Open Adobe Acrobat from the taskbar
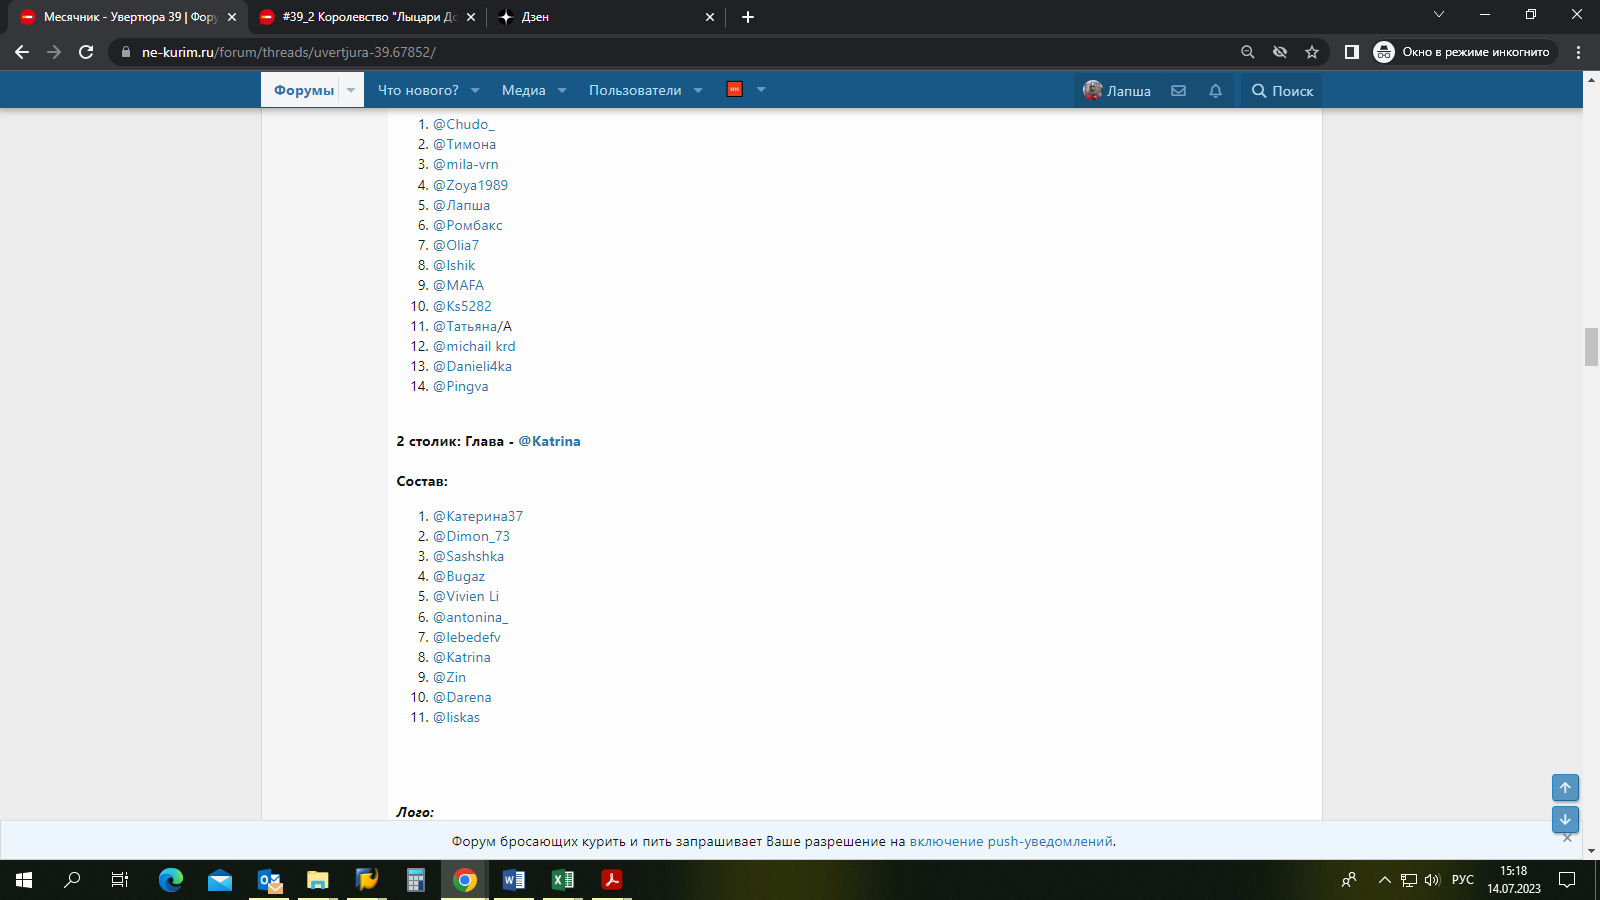The height and width of the screenshot is (900, 1600). pyautogui.click(x=612, y=880)
